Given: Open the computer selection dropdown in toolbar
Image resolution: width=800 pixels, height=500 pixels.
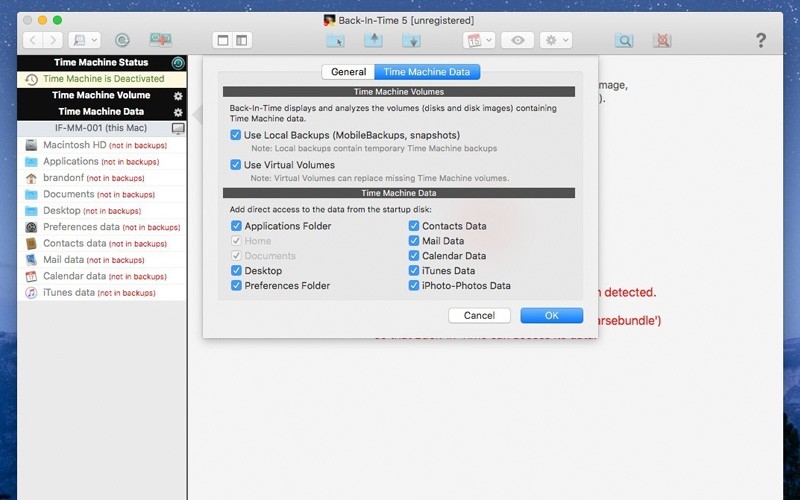Looking at the screenshot, I should coord(85,40).
